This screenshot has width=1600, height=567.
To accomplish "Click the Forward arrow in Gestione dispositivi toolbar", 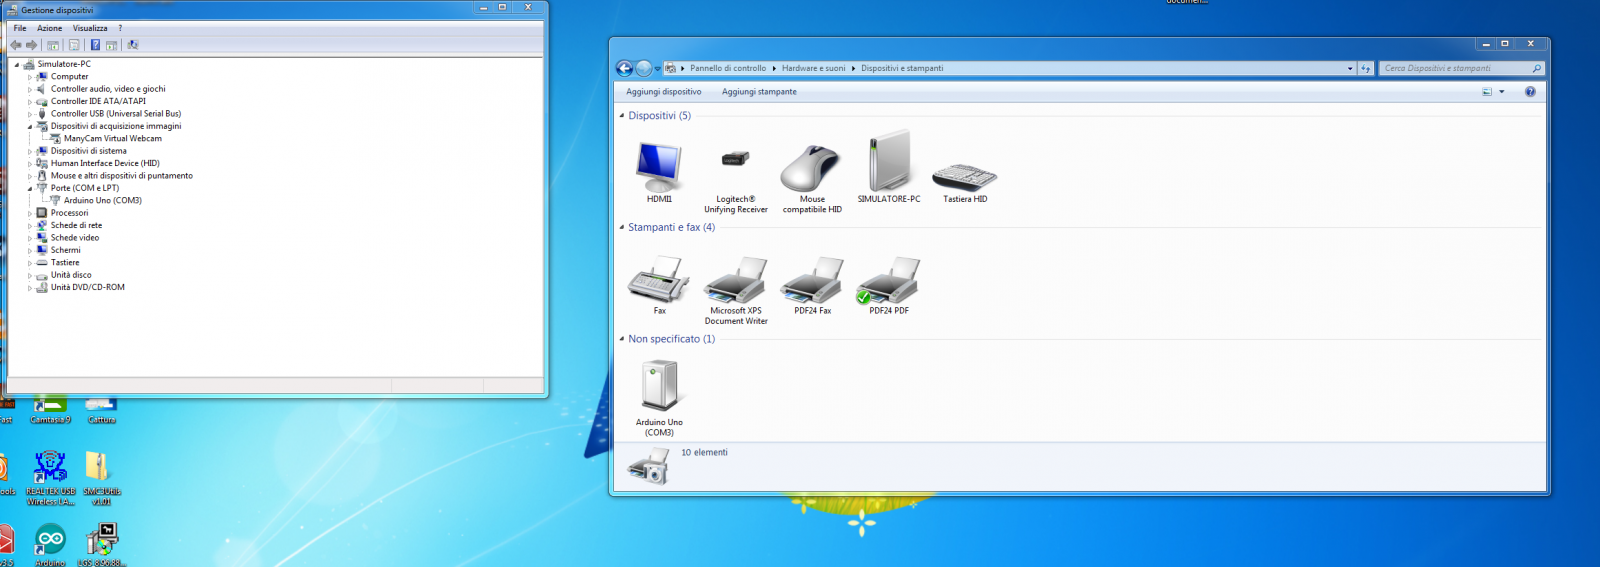I will 31,45.
